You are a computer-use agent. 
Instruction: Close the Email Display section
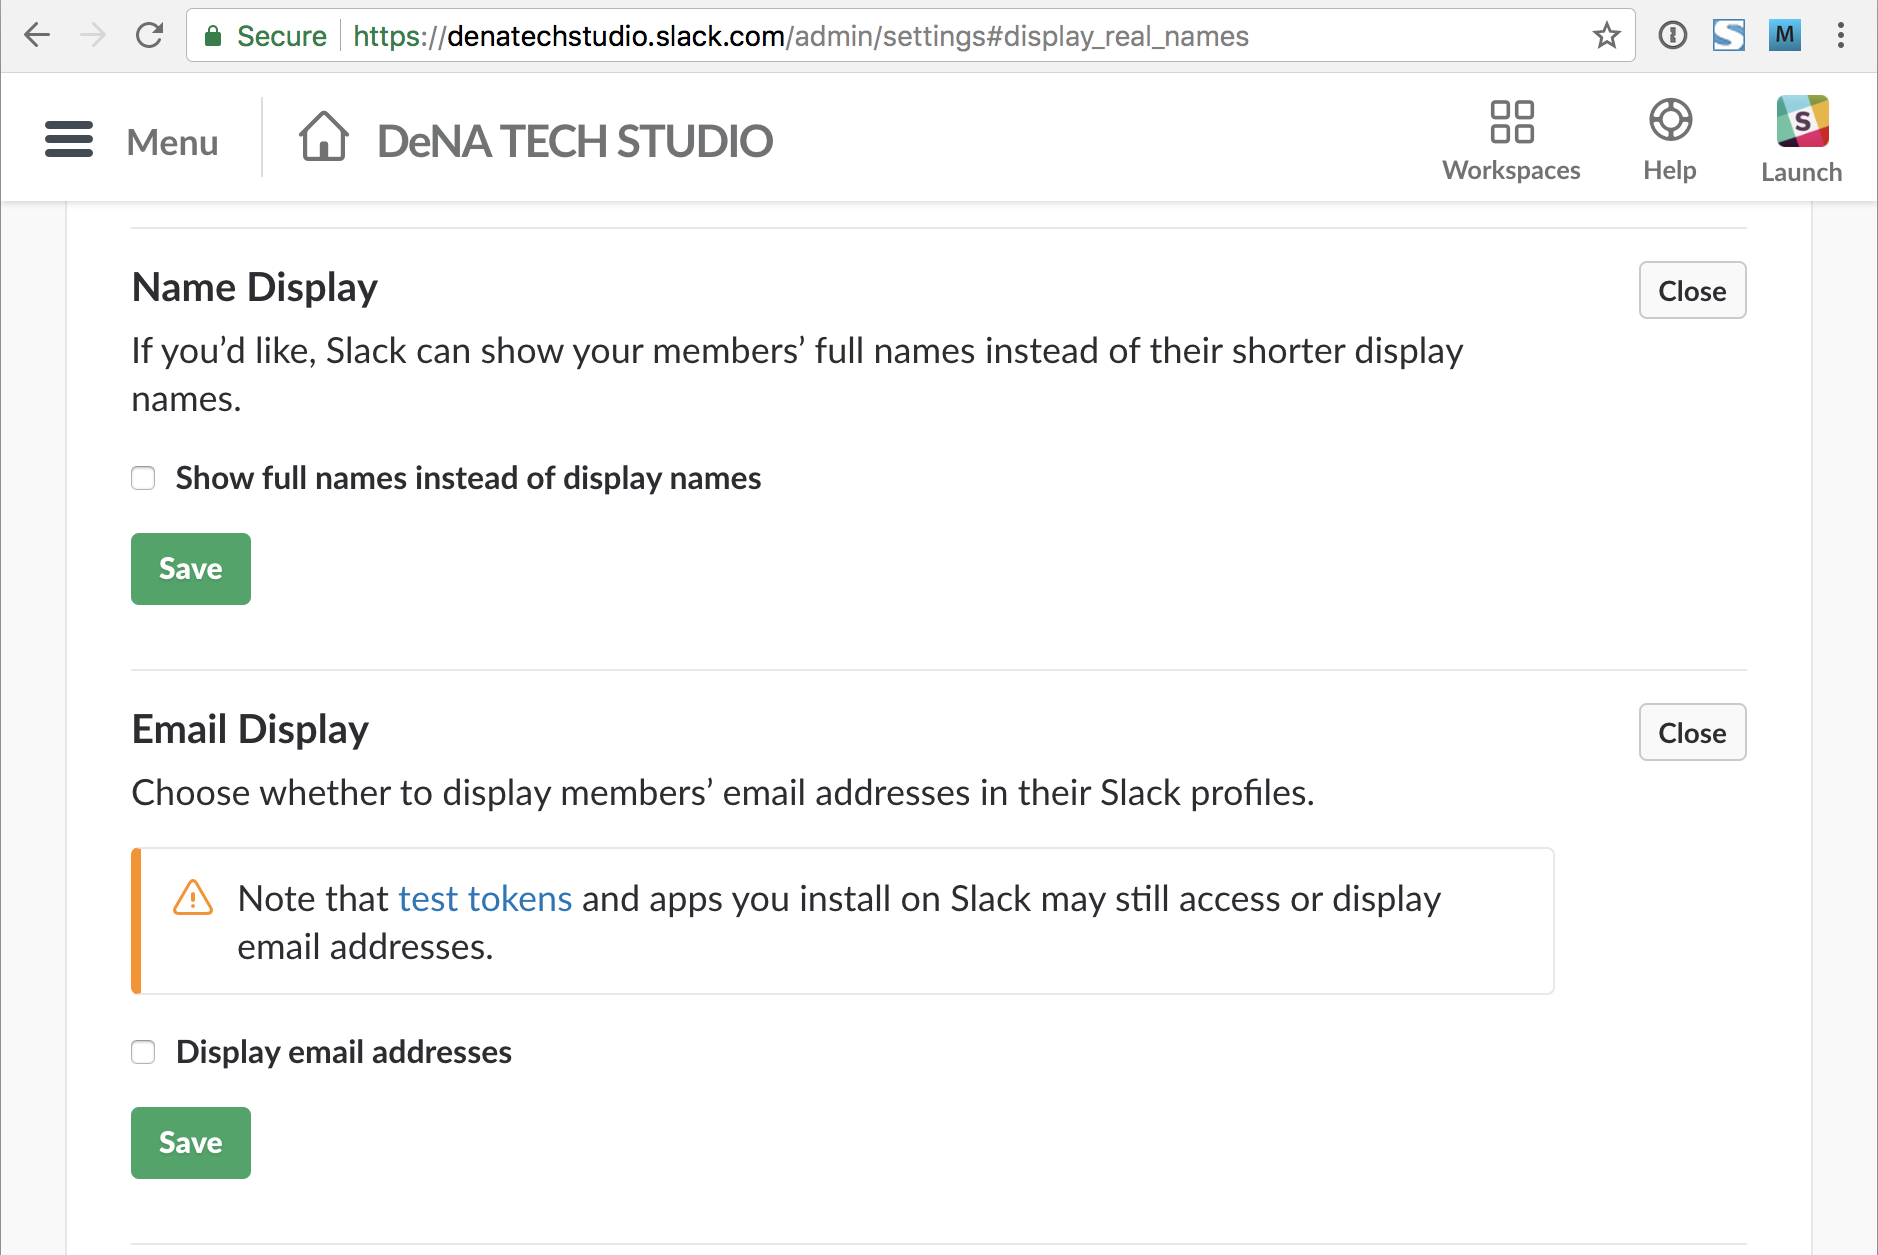tap(1692, 732)
